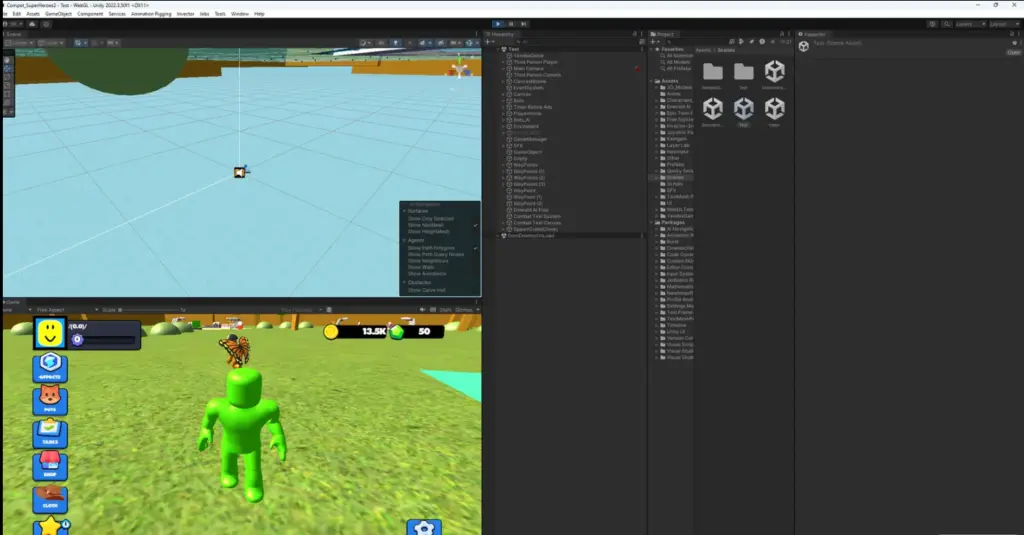1024x535 pixels.
Task: Expand the Canvas object in Hierarchy
Action: pyautogui.click(x=504, y=94)
